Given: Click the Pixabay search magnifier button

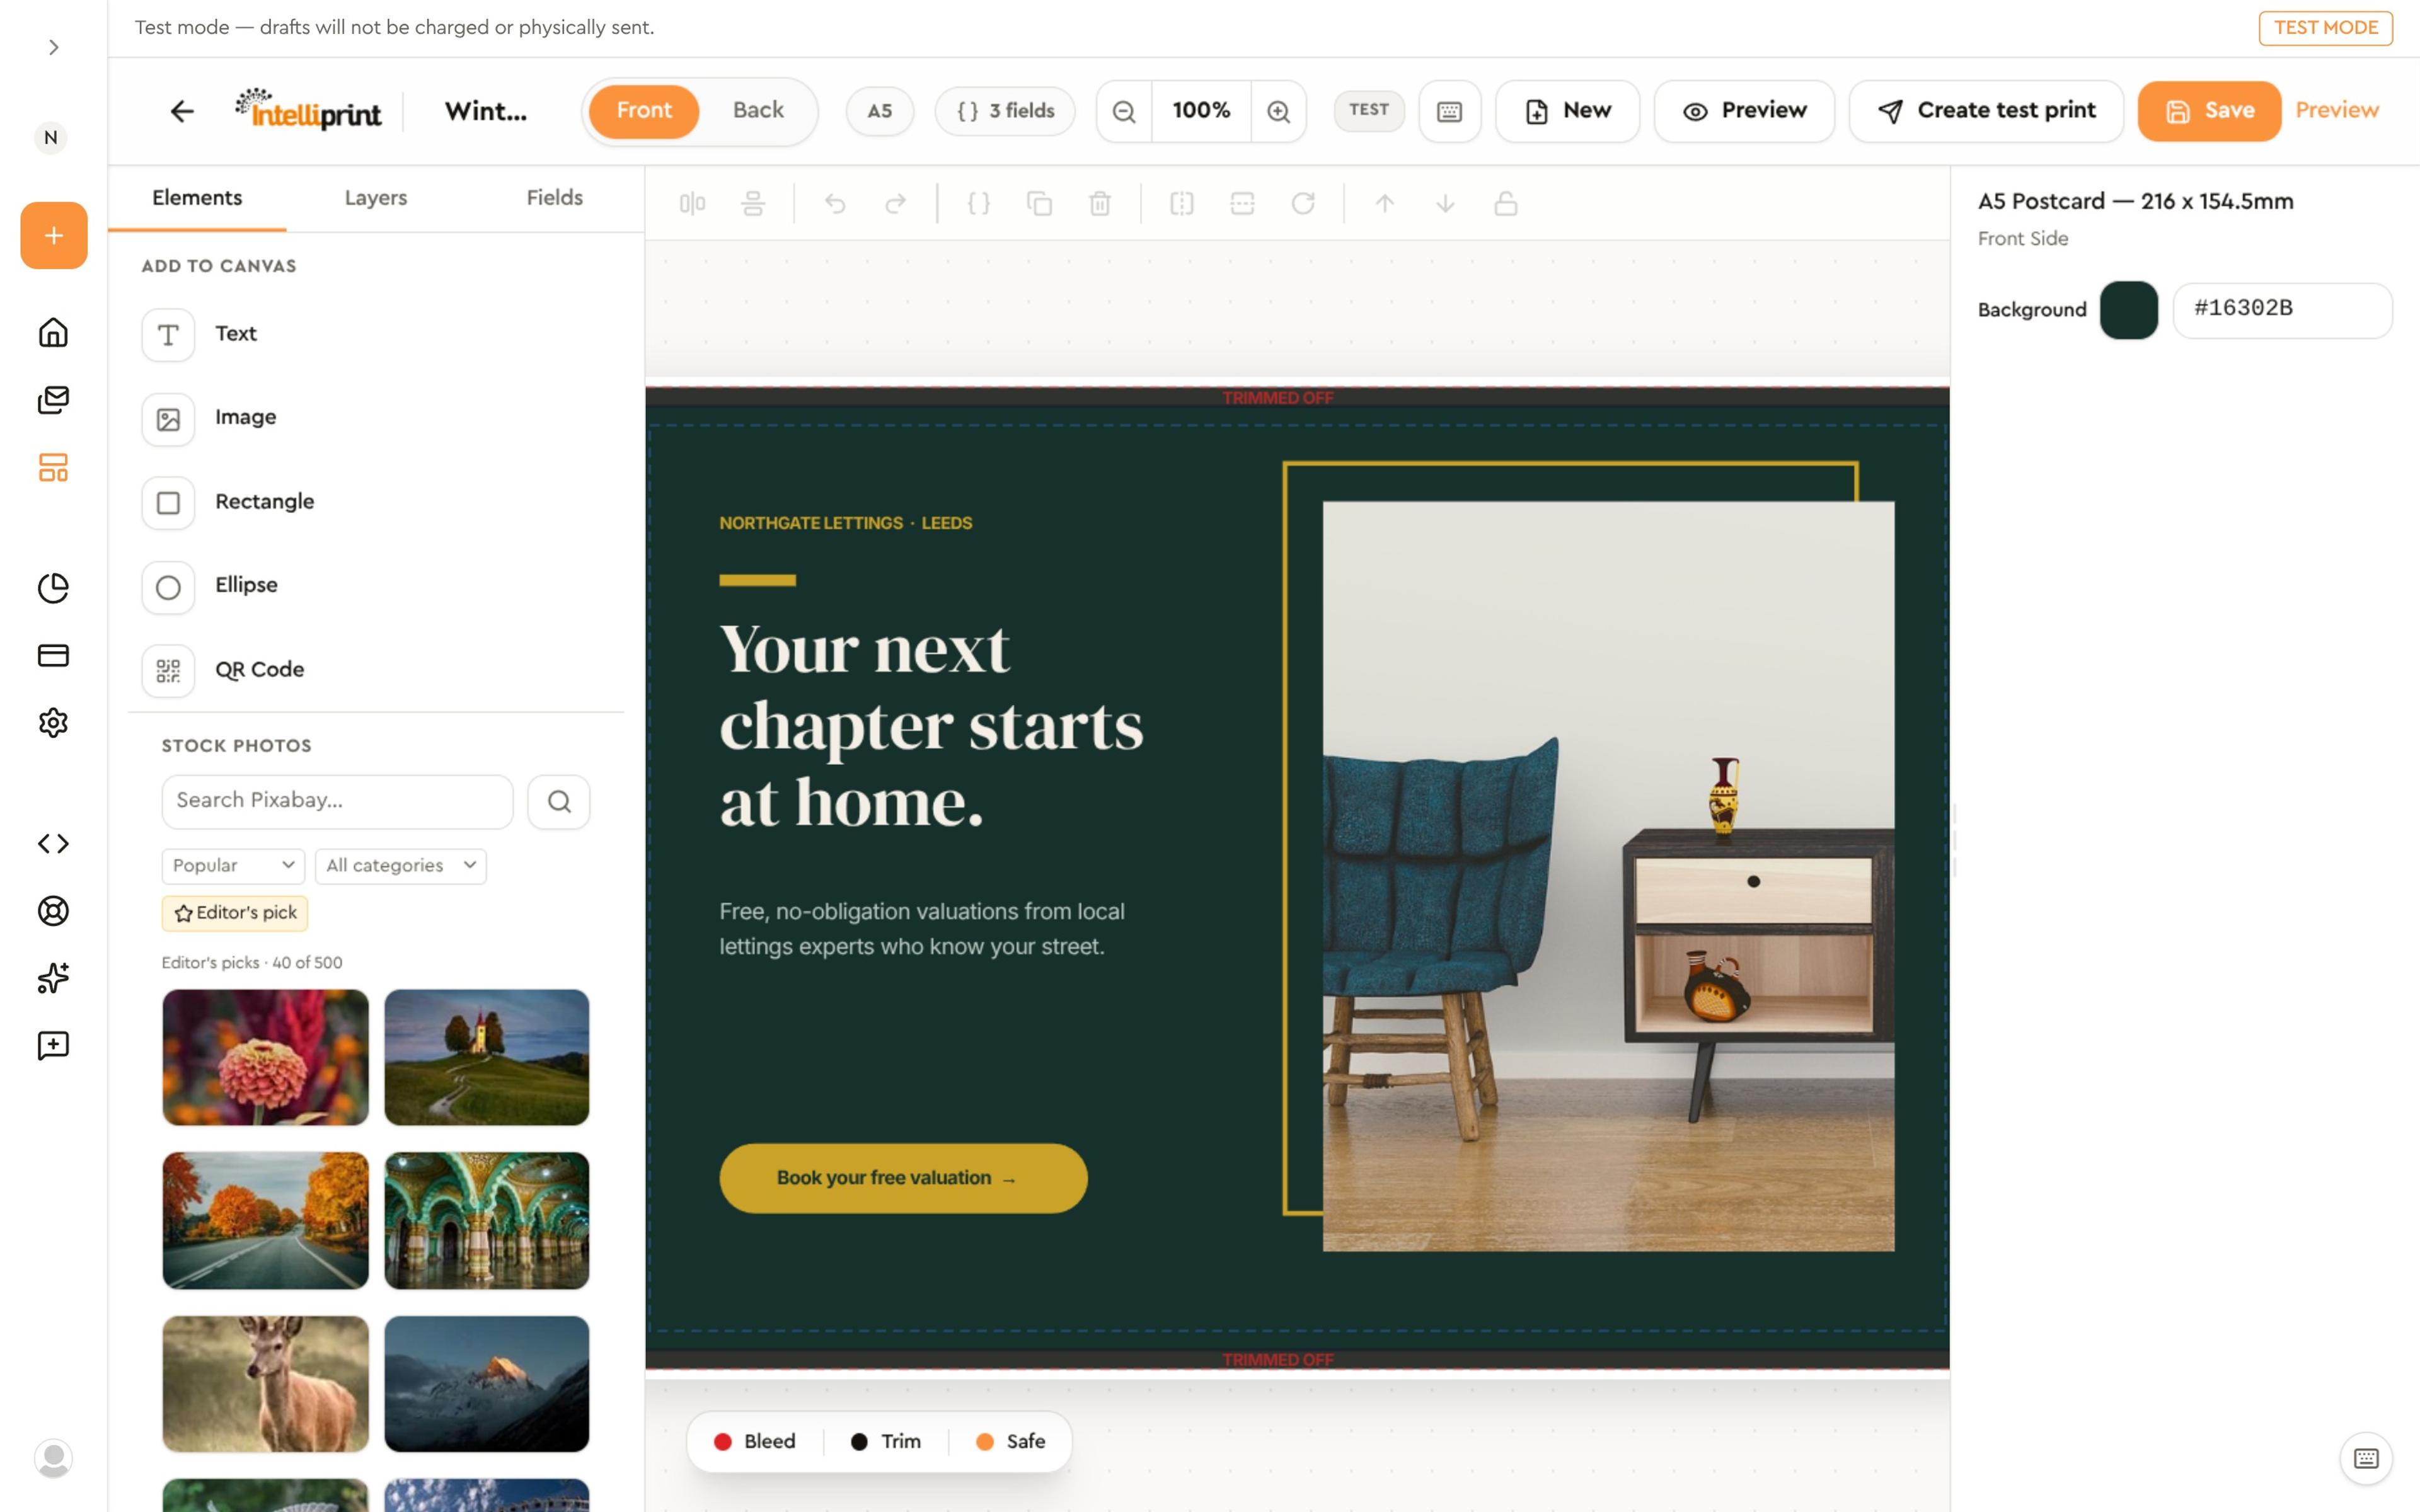Looking at the screenshot, I should (559, 801).
